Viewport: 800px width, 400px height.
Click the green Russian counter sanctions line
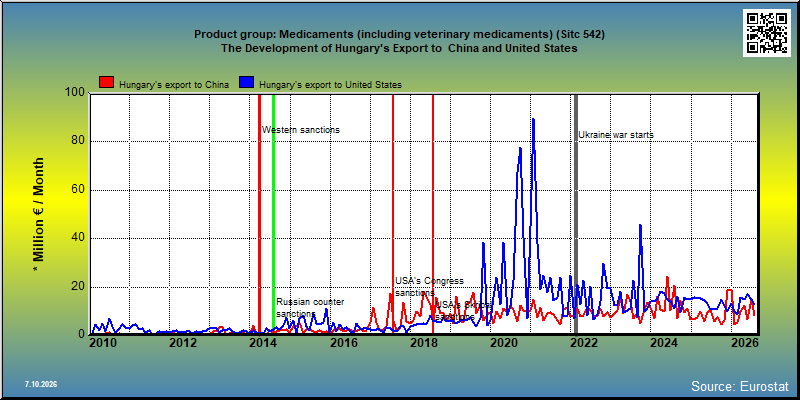[x=273, y=214]
